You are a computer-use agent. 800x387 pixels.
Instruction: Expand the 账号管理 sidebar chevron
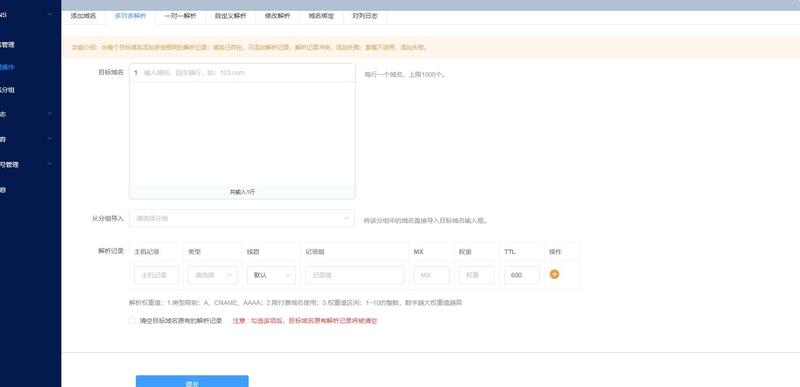(49, 164)
